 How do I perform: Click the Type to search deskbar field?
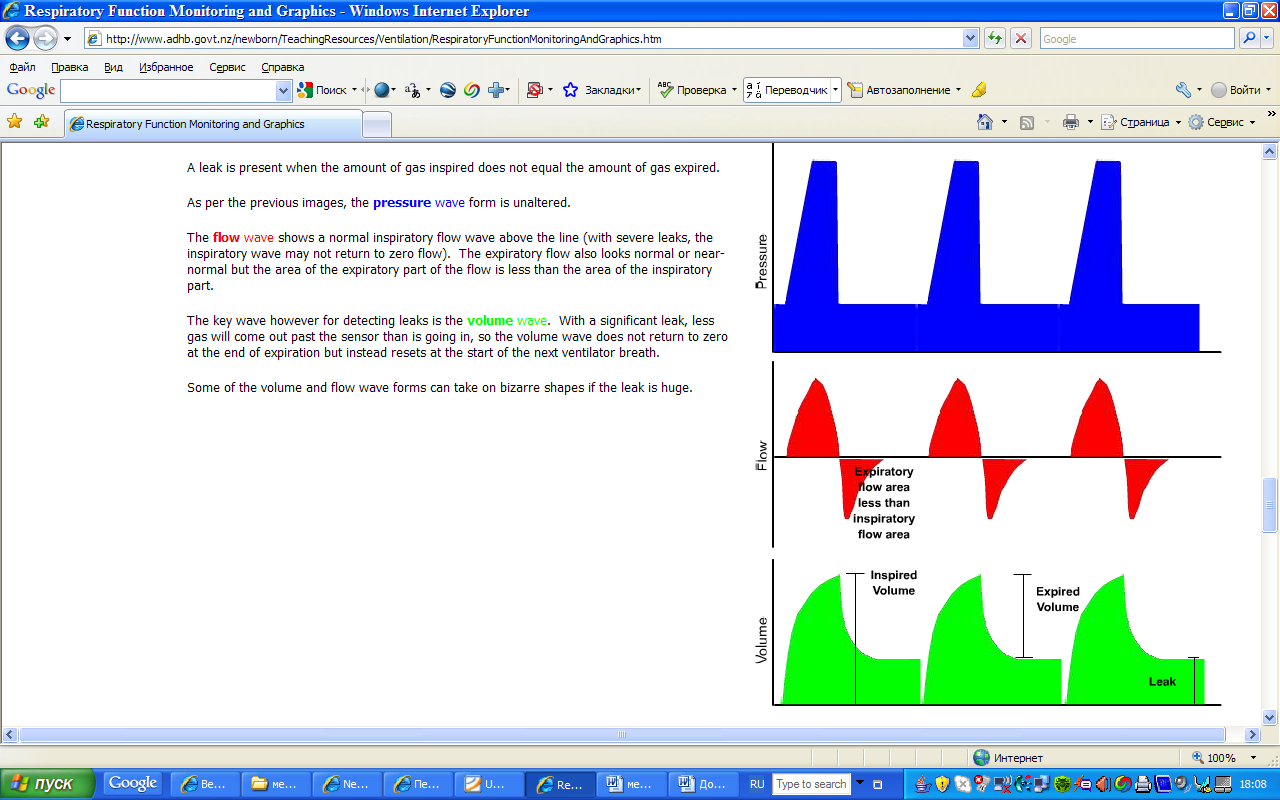(811, 784)
